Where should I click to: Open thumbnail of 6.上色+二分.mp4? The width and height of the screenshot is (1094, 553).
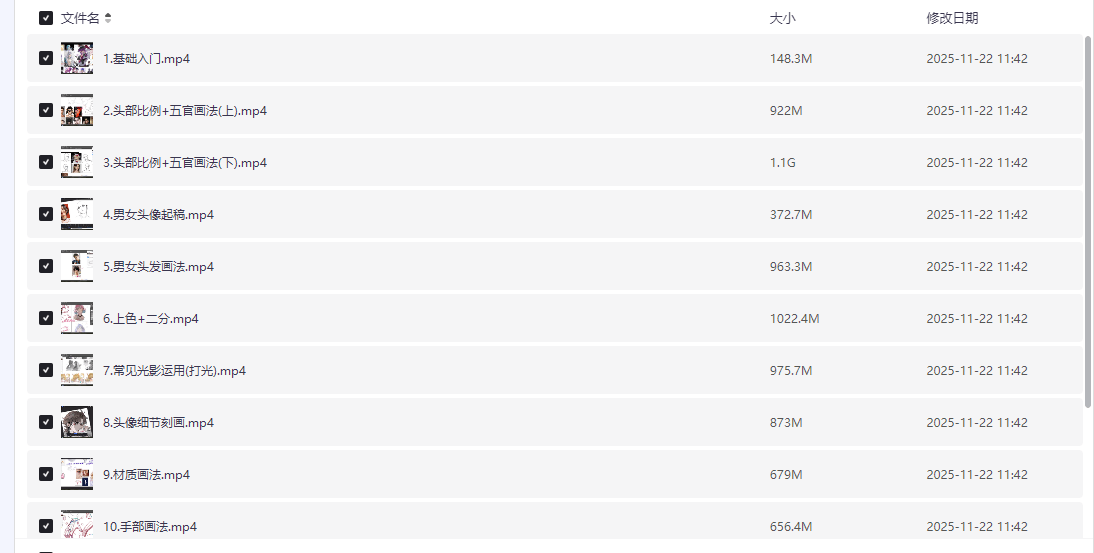(77, 319)
